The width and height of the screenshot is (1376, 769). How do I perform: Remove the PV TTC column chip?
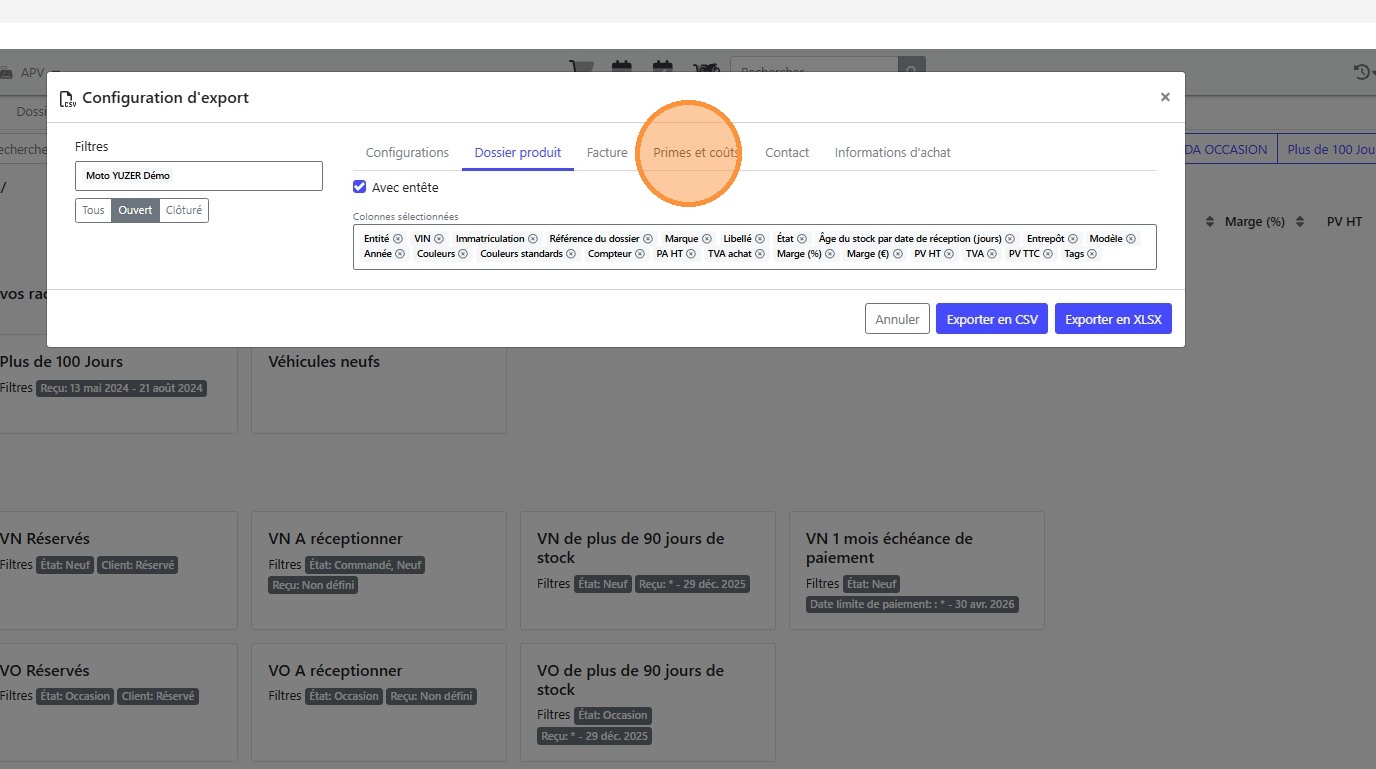point(1048,254)
